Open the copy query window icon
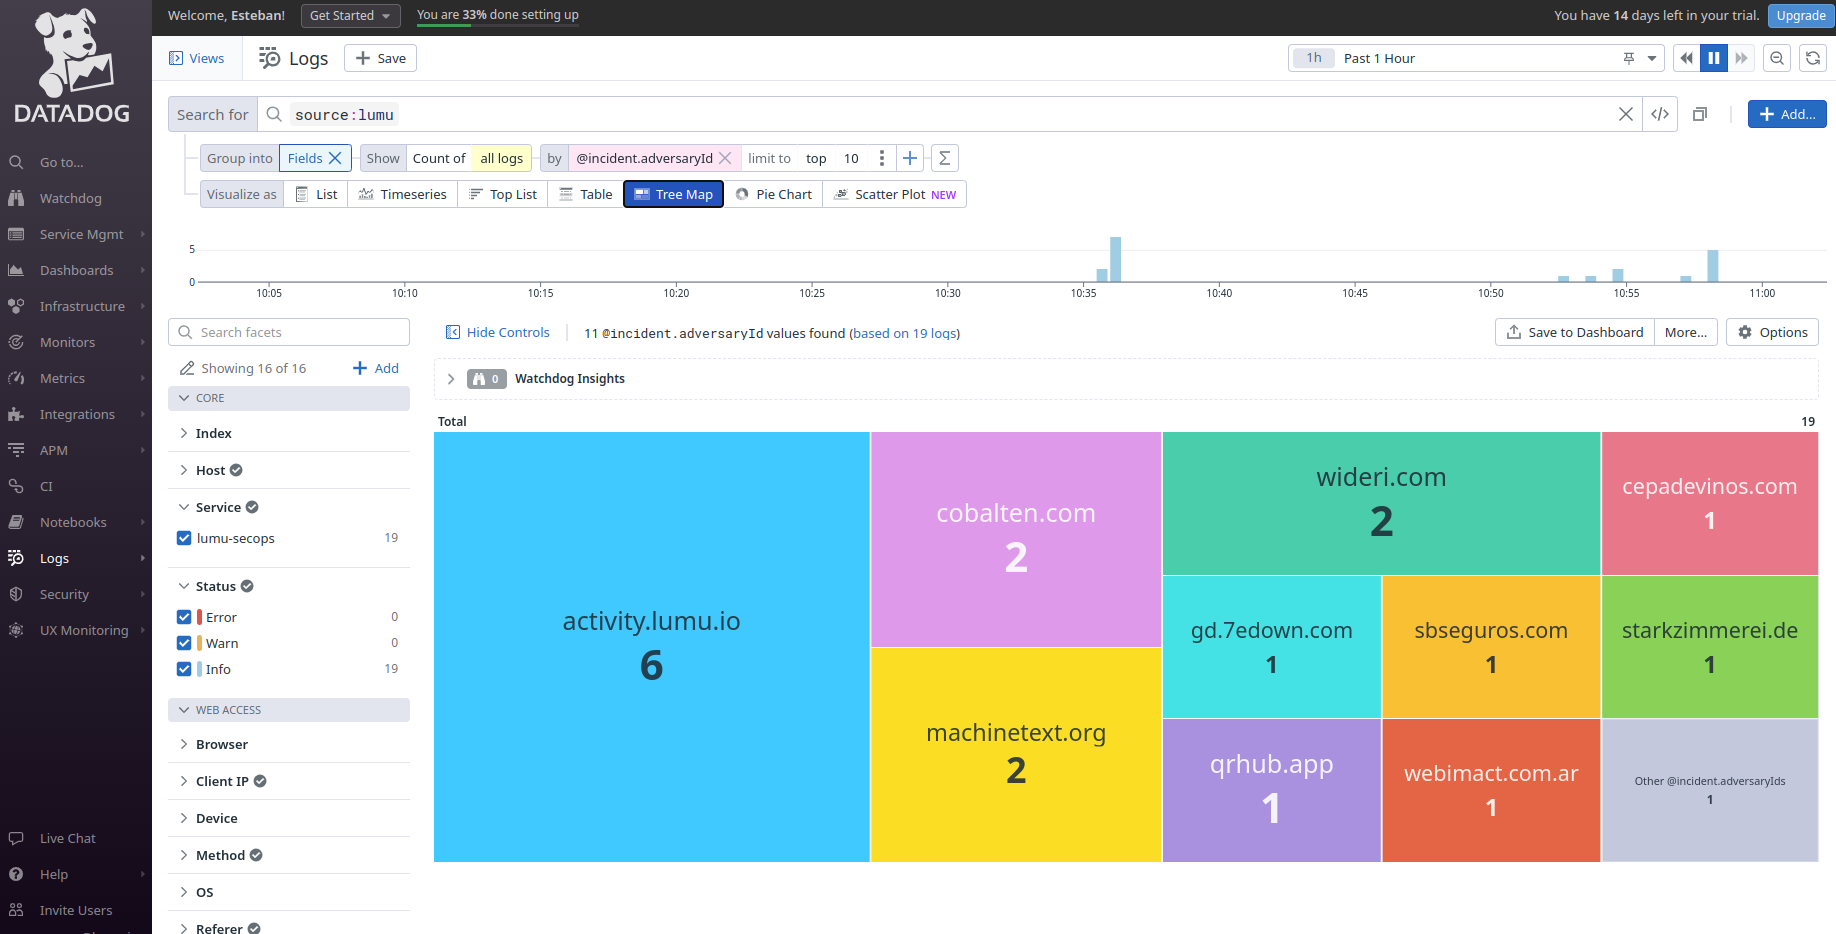Screen dimensions: 1836x934 1700,114
